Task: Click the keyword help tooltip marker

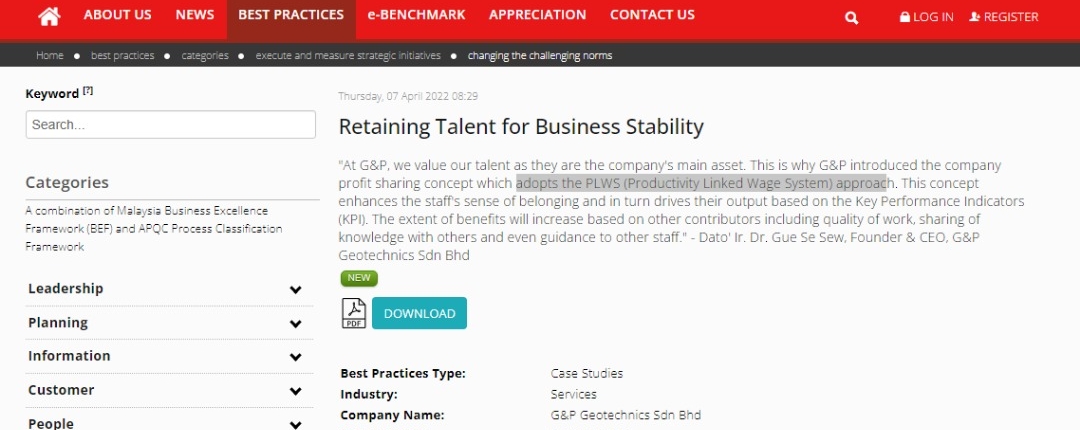Action: coord(88,91)
